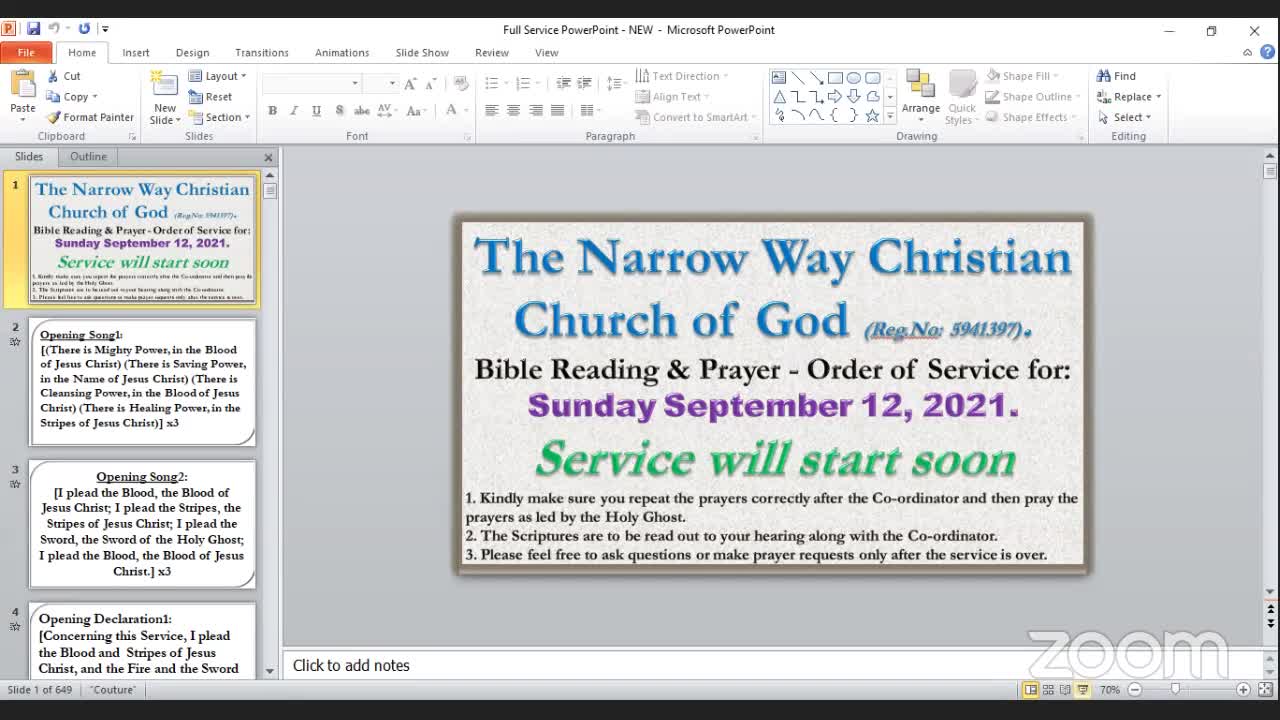Justify the paragraph text
Screen dimensions: 1280x720
coord(557,110)
